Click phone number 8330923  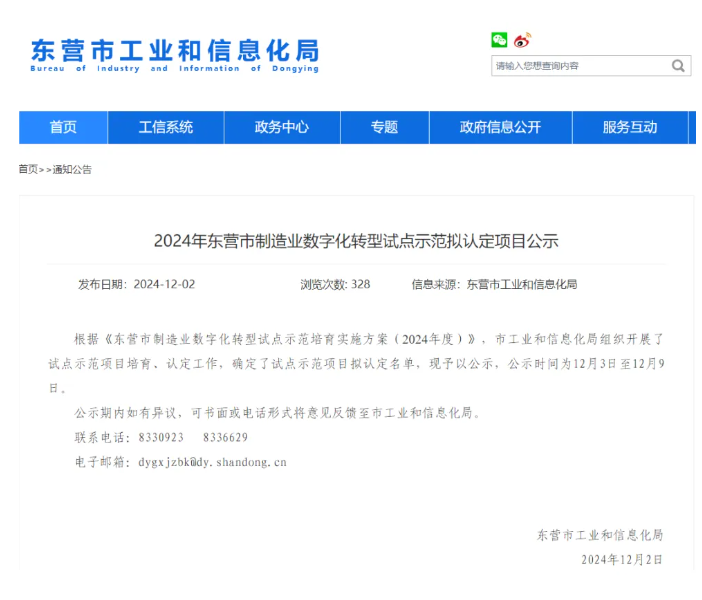point(161,437)
